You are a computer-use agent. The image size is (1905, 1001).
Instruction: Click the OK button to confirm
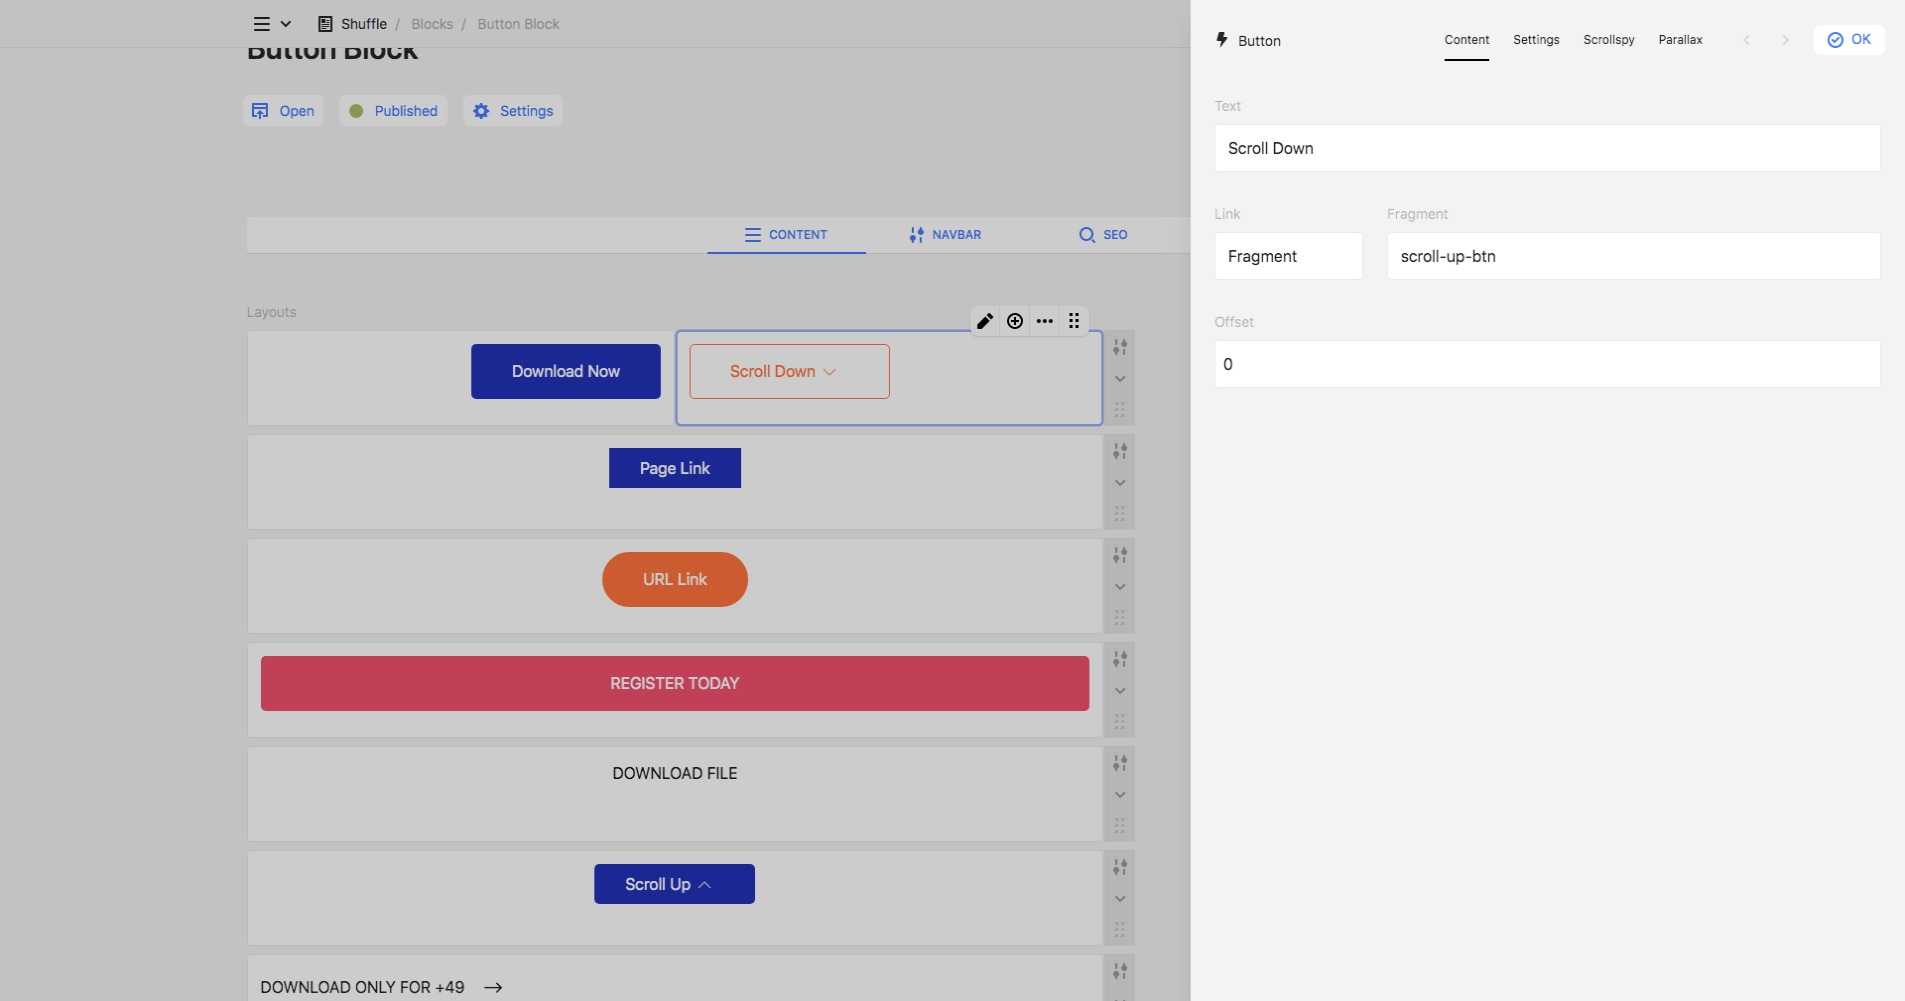1849,40
